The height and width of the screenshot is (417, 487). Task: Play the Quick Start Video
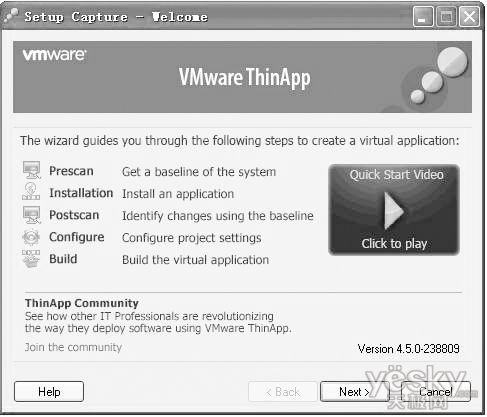click(394, 210)
